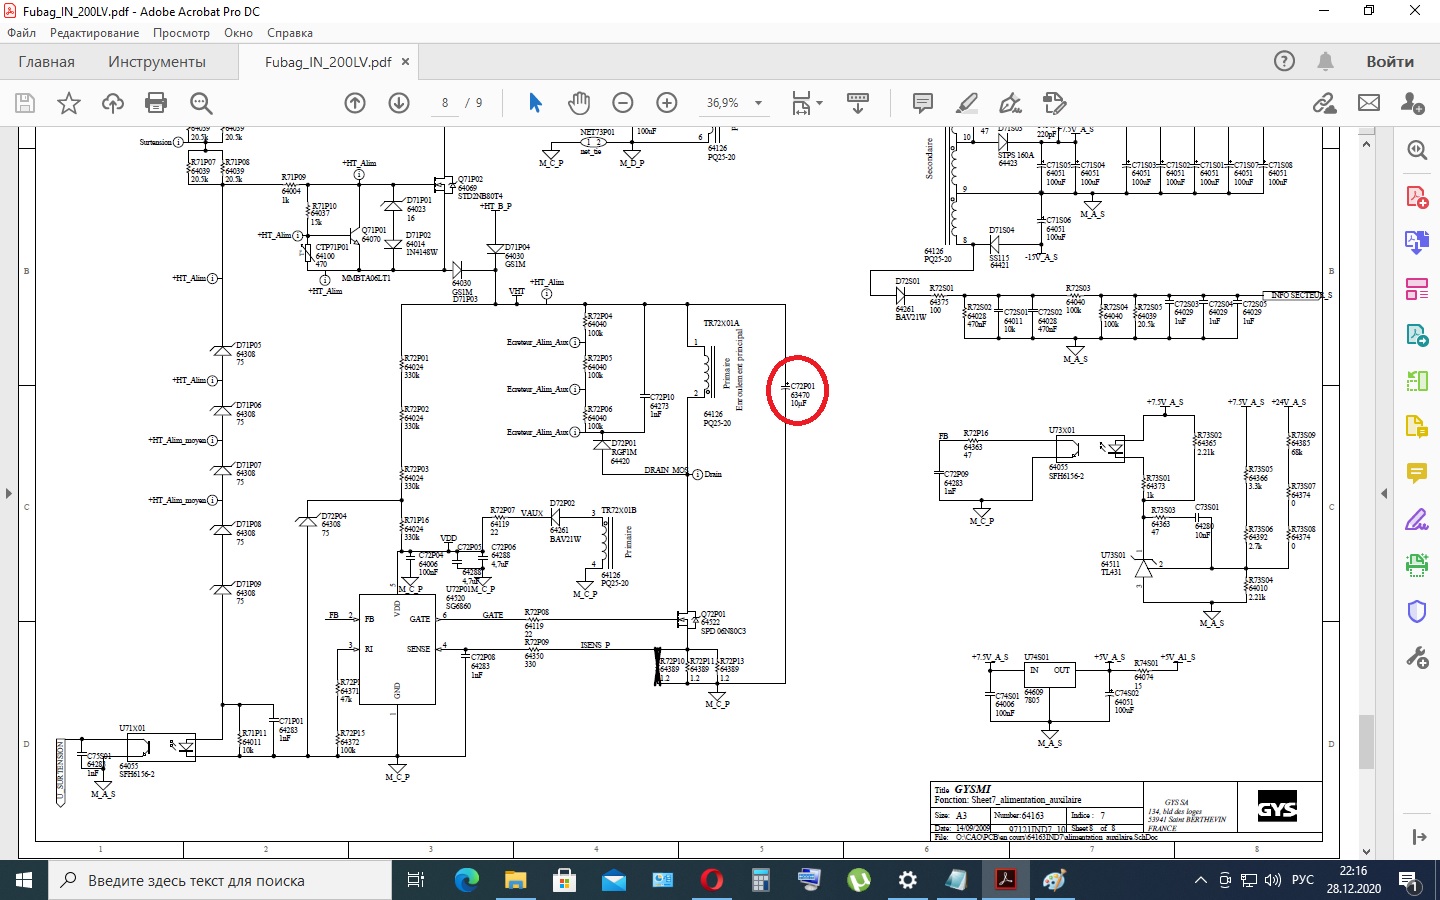Activate the hand pan tool
1440x900 pixels.
coord(579,103)
